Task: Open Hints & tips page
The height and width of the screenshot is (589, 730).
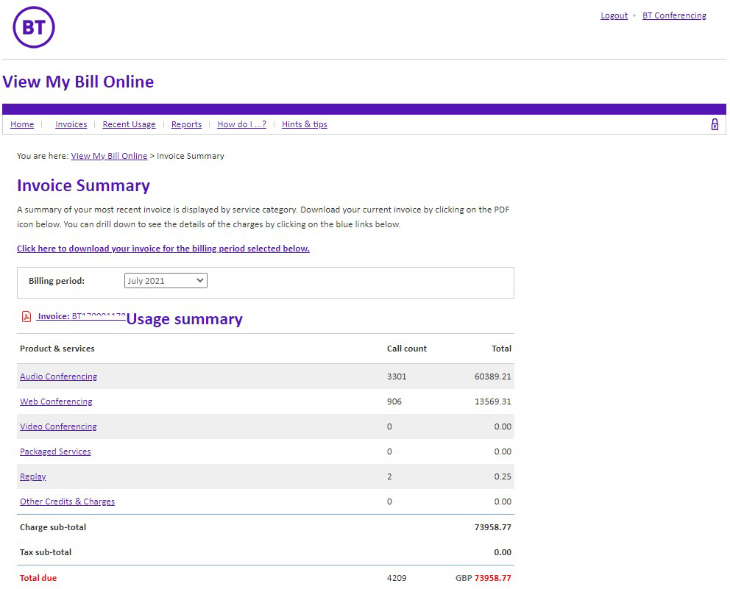Action: pos(304,124)
